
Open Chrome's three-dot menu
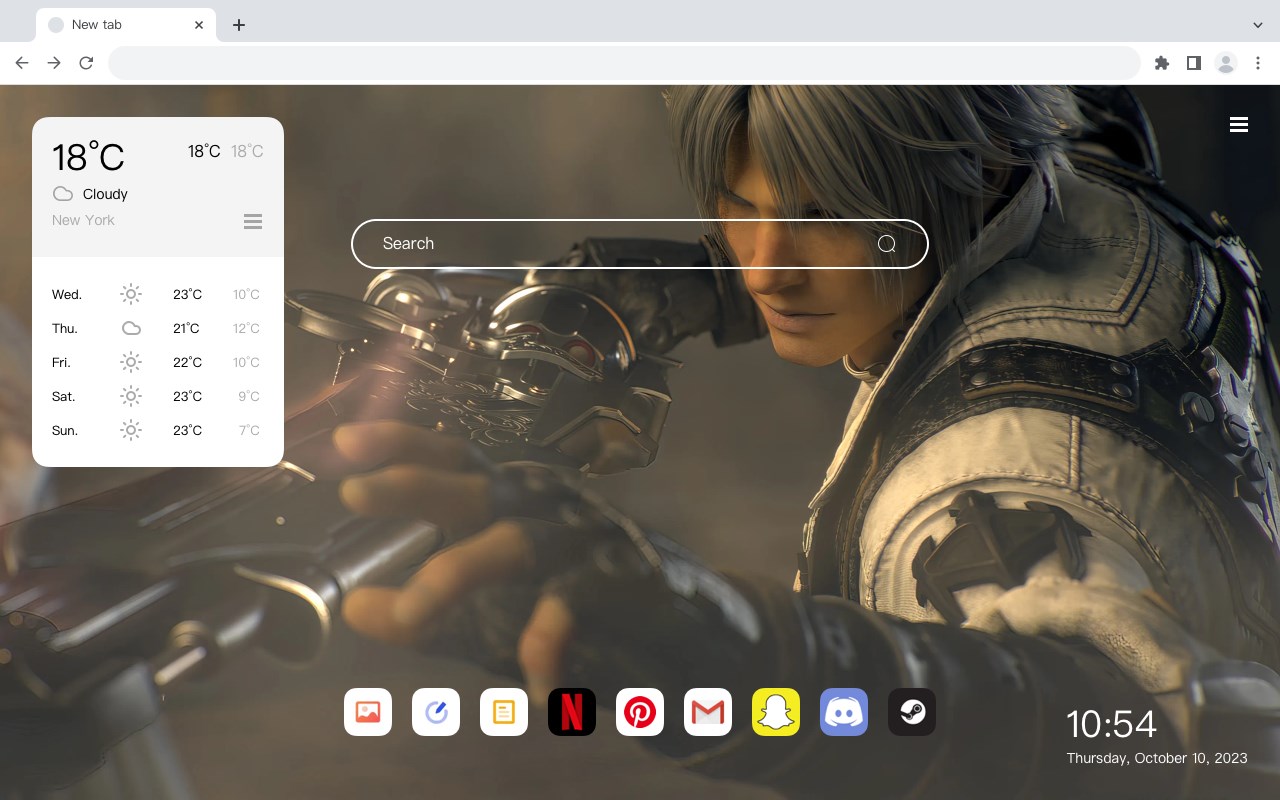click(x=1258, y=63)
